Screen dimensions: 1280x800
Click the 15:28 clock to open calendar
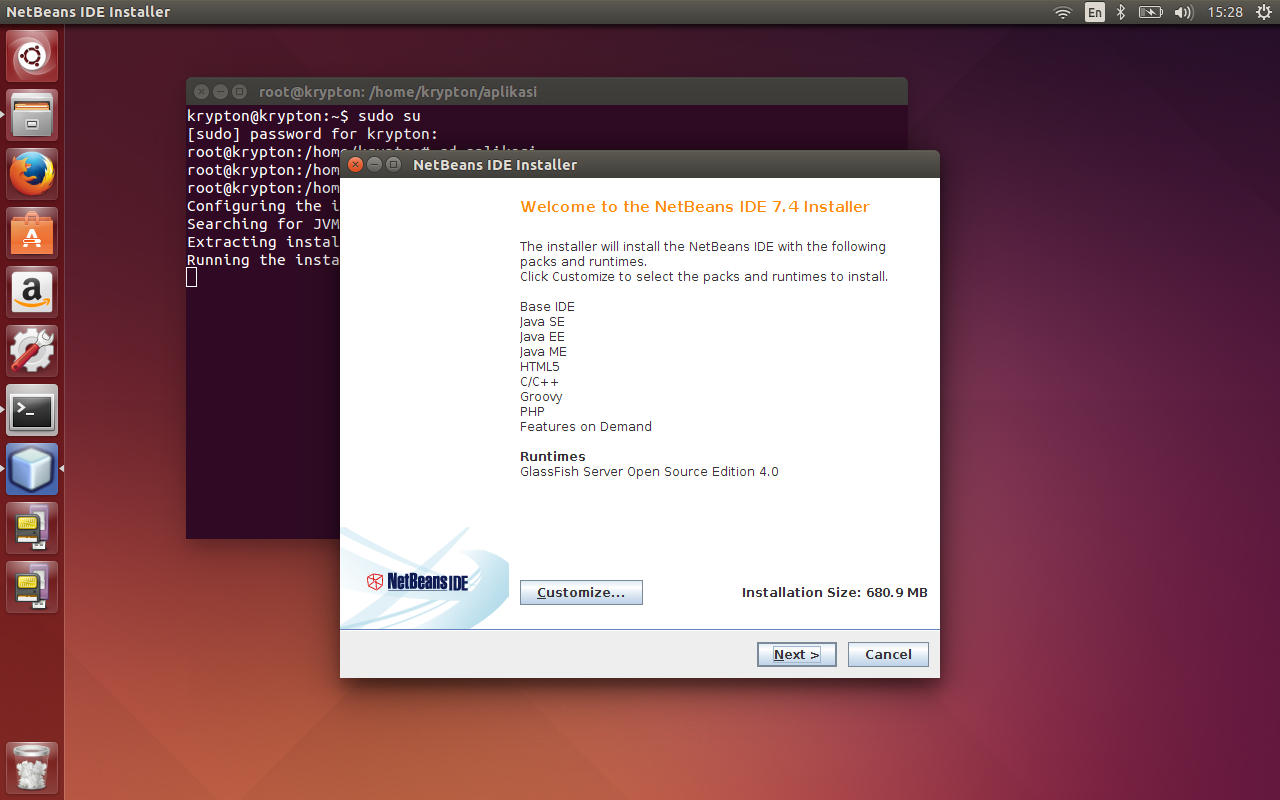(1226, 13)
